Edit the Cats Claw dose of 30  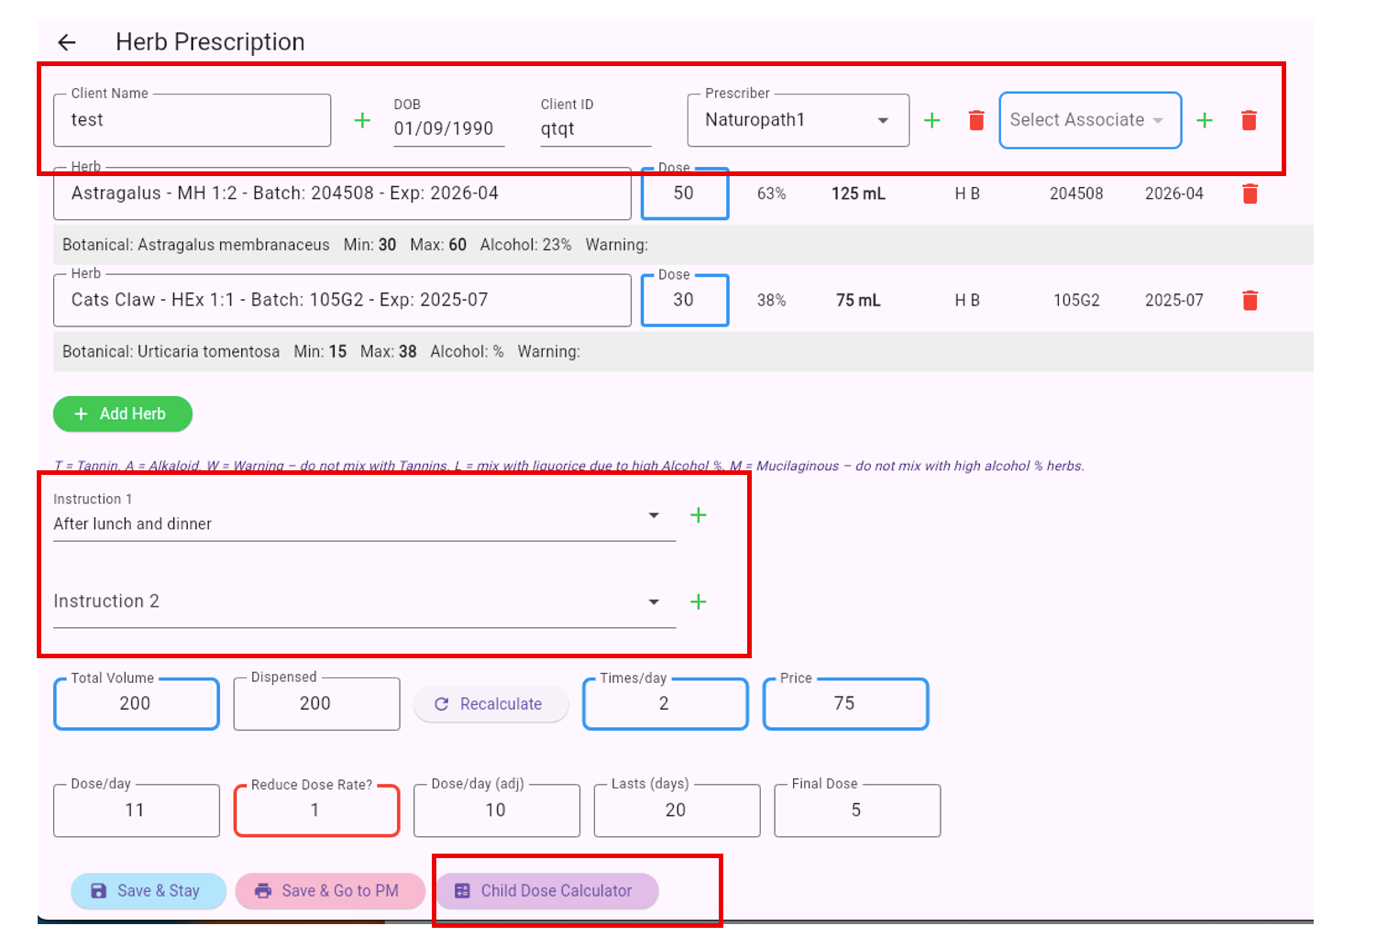[684, 300]
